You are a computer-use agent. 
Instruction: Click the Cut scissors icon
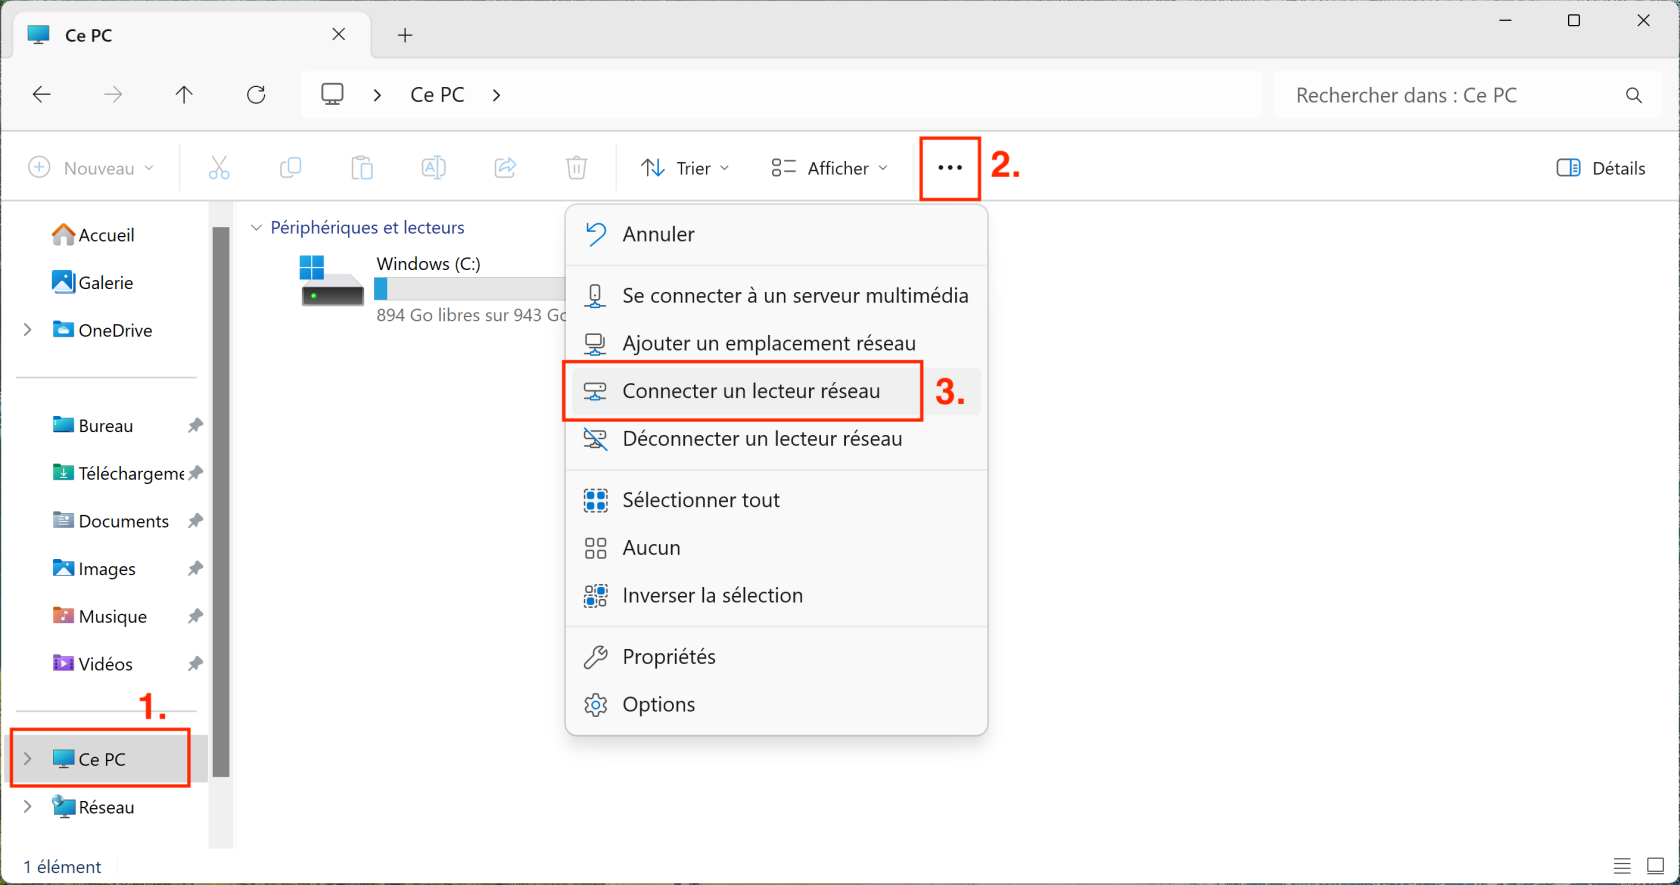click(x=219, y=168)
